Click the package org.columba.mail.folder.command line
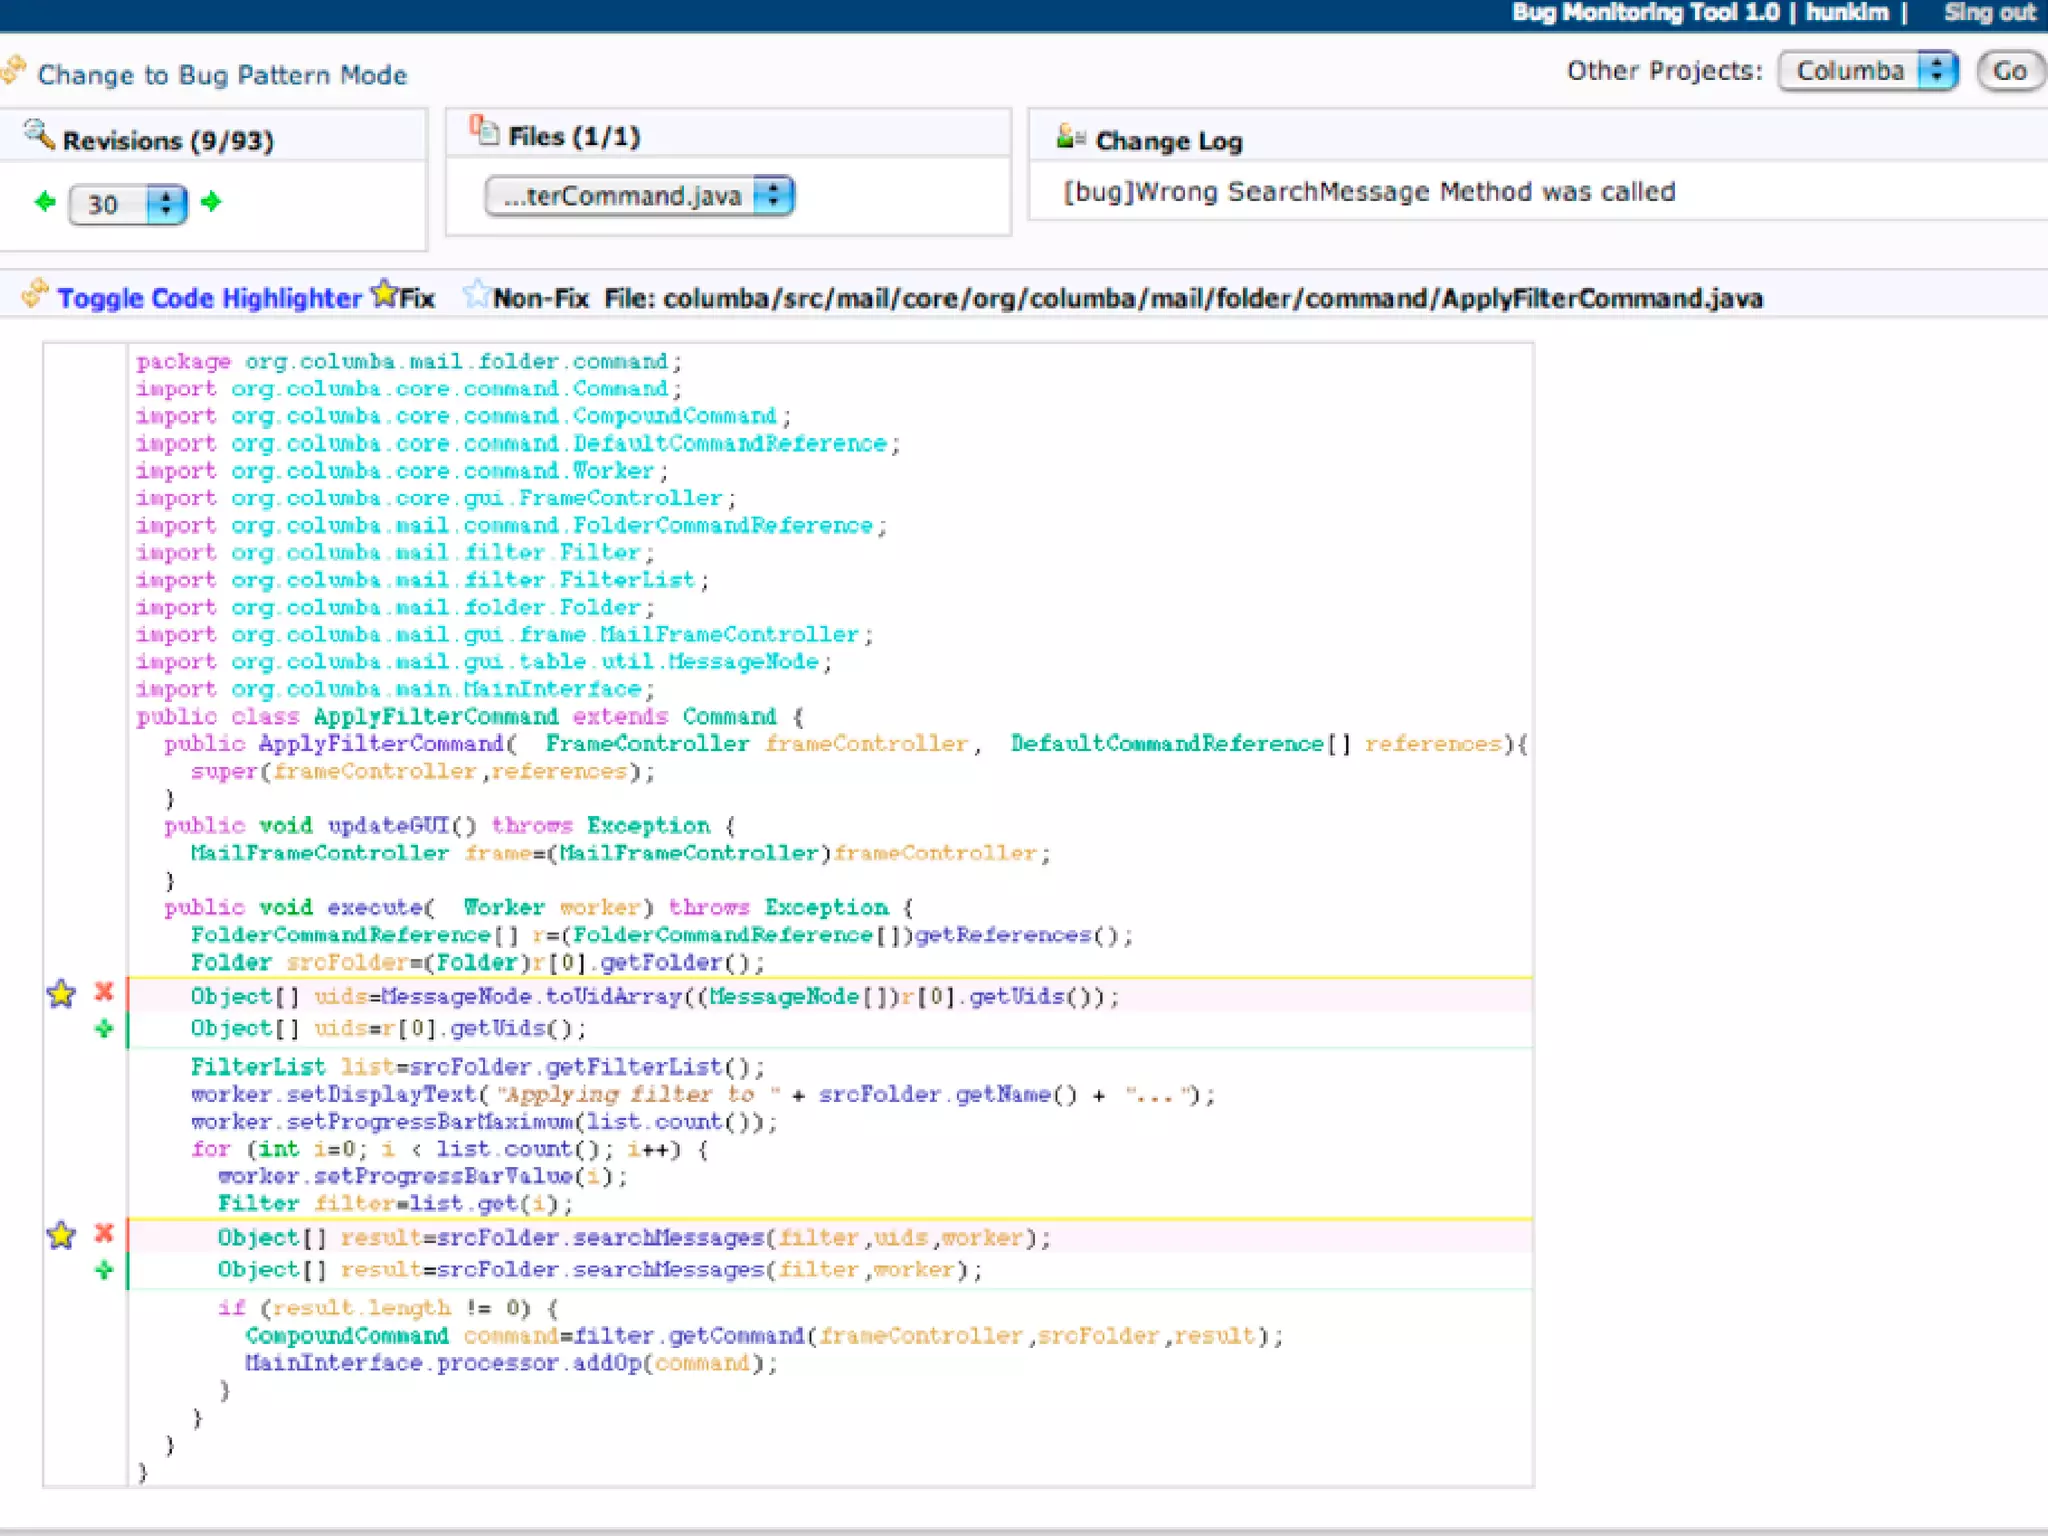Image resolution: width=2048 pixels, height=1536 pixels. pyautogui.click(x=409, y=361)
